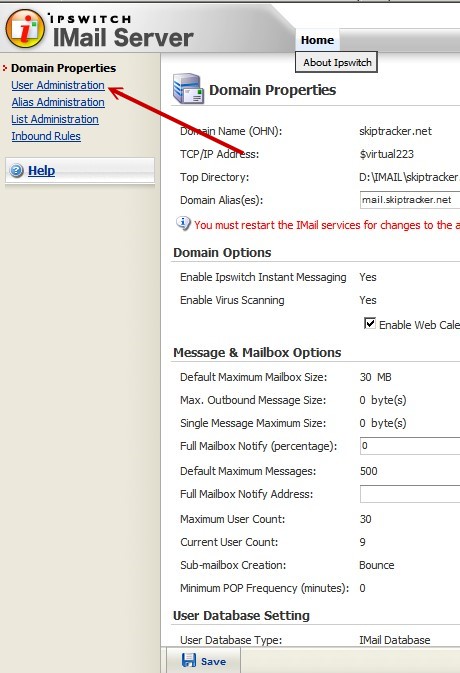Image resolution: width=460 pixels, height=673 pixels.
Task: Click the red arrow bullet beside Domain Properties
Action: pyautogui.click(x=5, y=68)
